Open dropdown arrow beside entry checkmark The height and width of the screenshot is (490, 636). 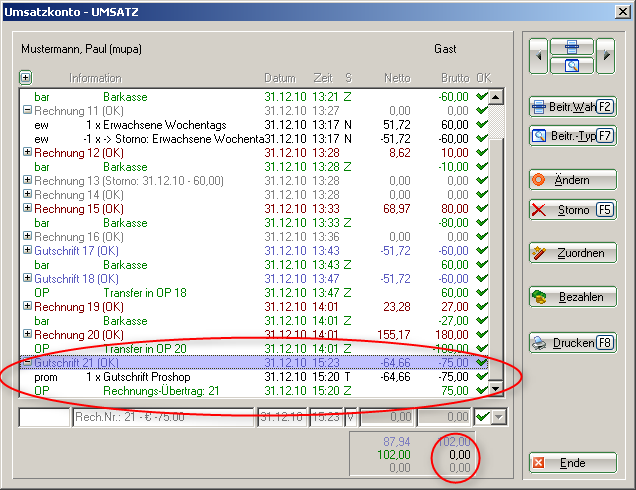coord(499,417)
